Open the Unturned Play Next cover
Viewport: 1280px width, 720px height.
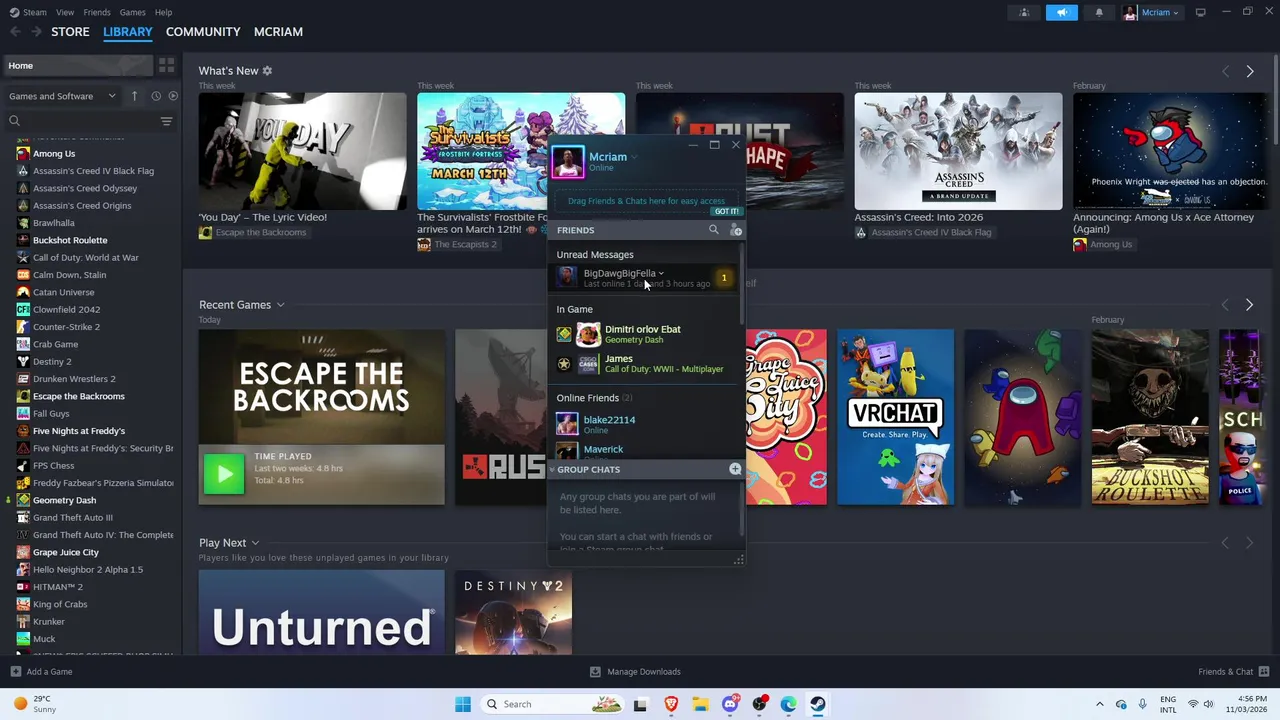pos(321,612)
